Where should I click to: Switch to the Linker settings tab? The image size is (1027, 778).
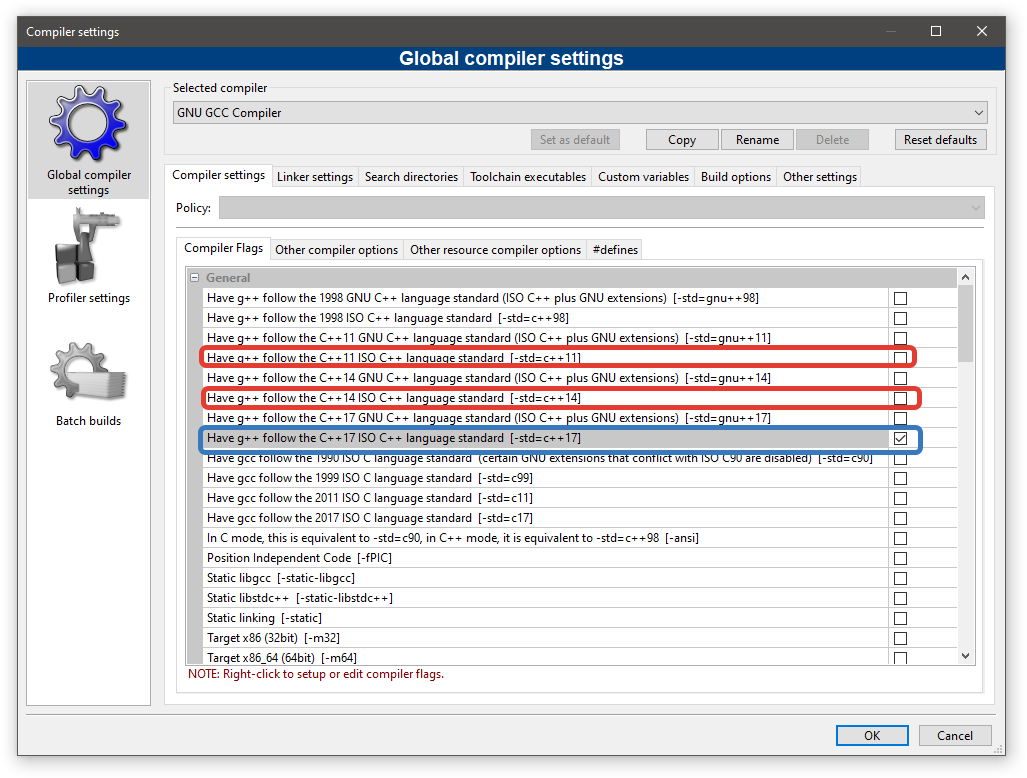(x=315, y=177)
